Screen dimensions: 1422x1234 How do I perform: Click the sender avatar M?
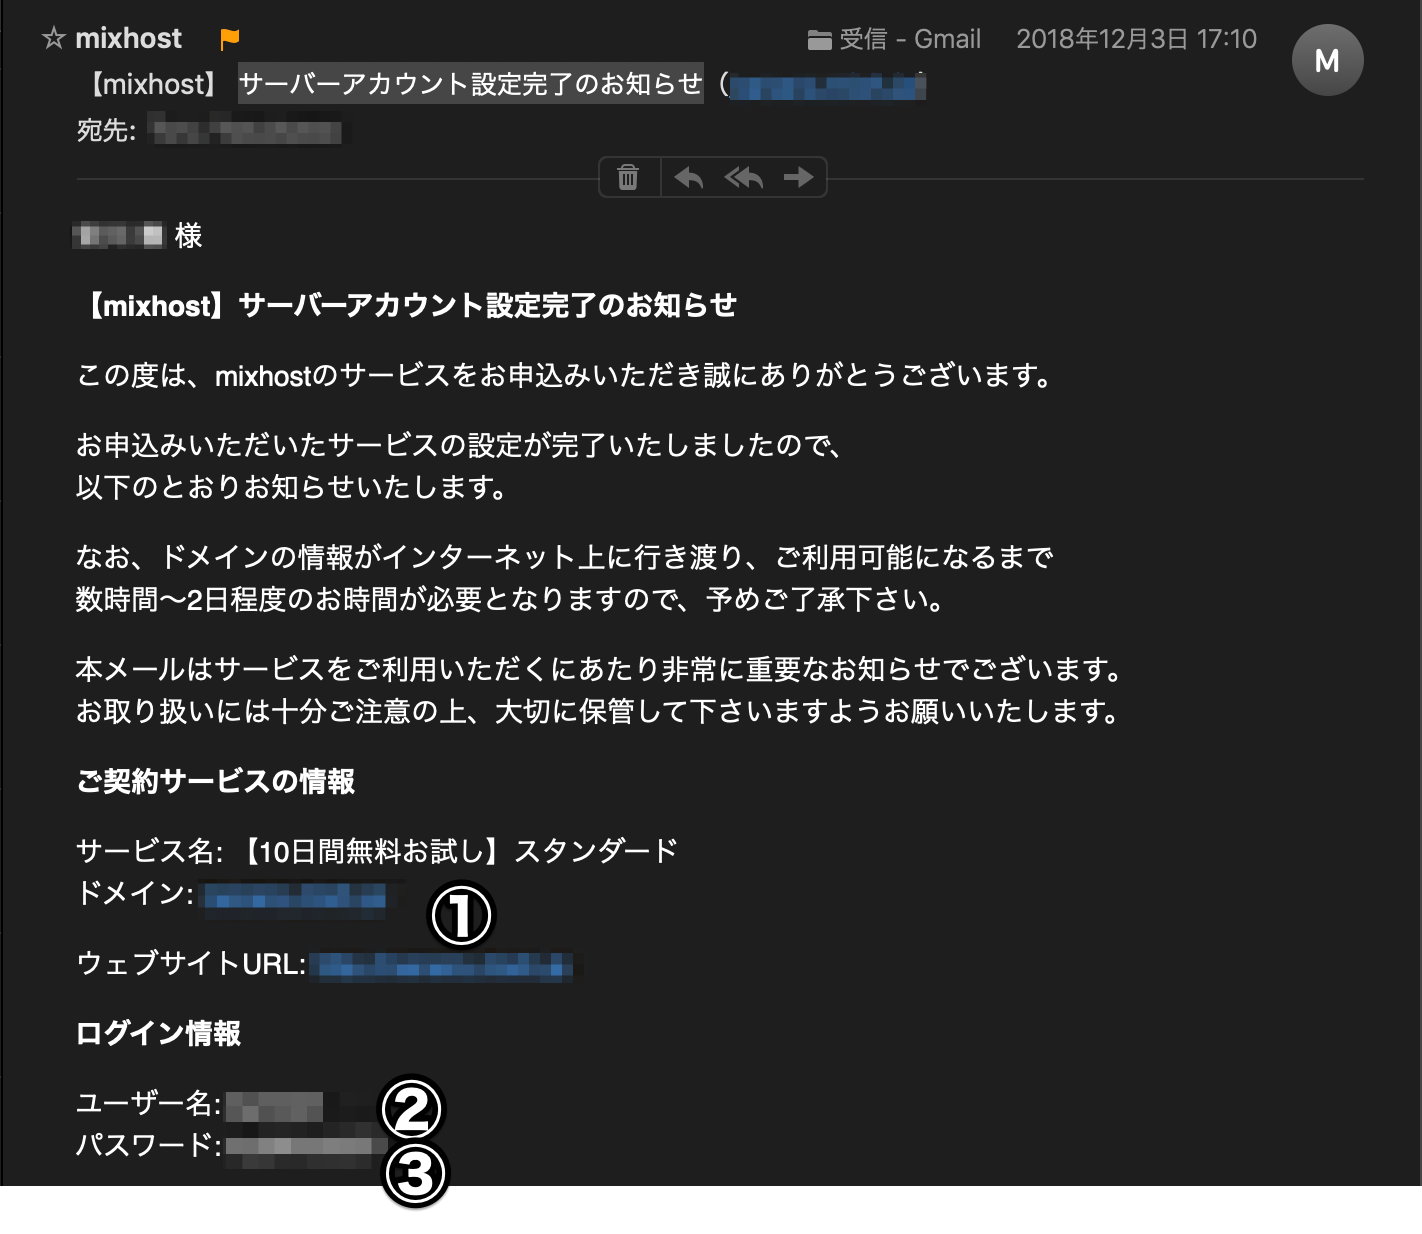coord(1327,60)
